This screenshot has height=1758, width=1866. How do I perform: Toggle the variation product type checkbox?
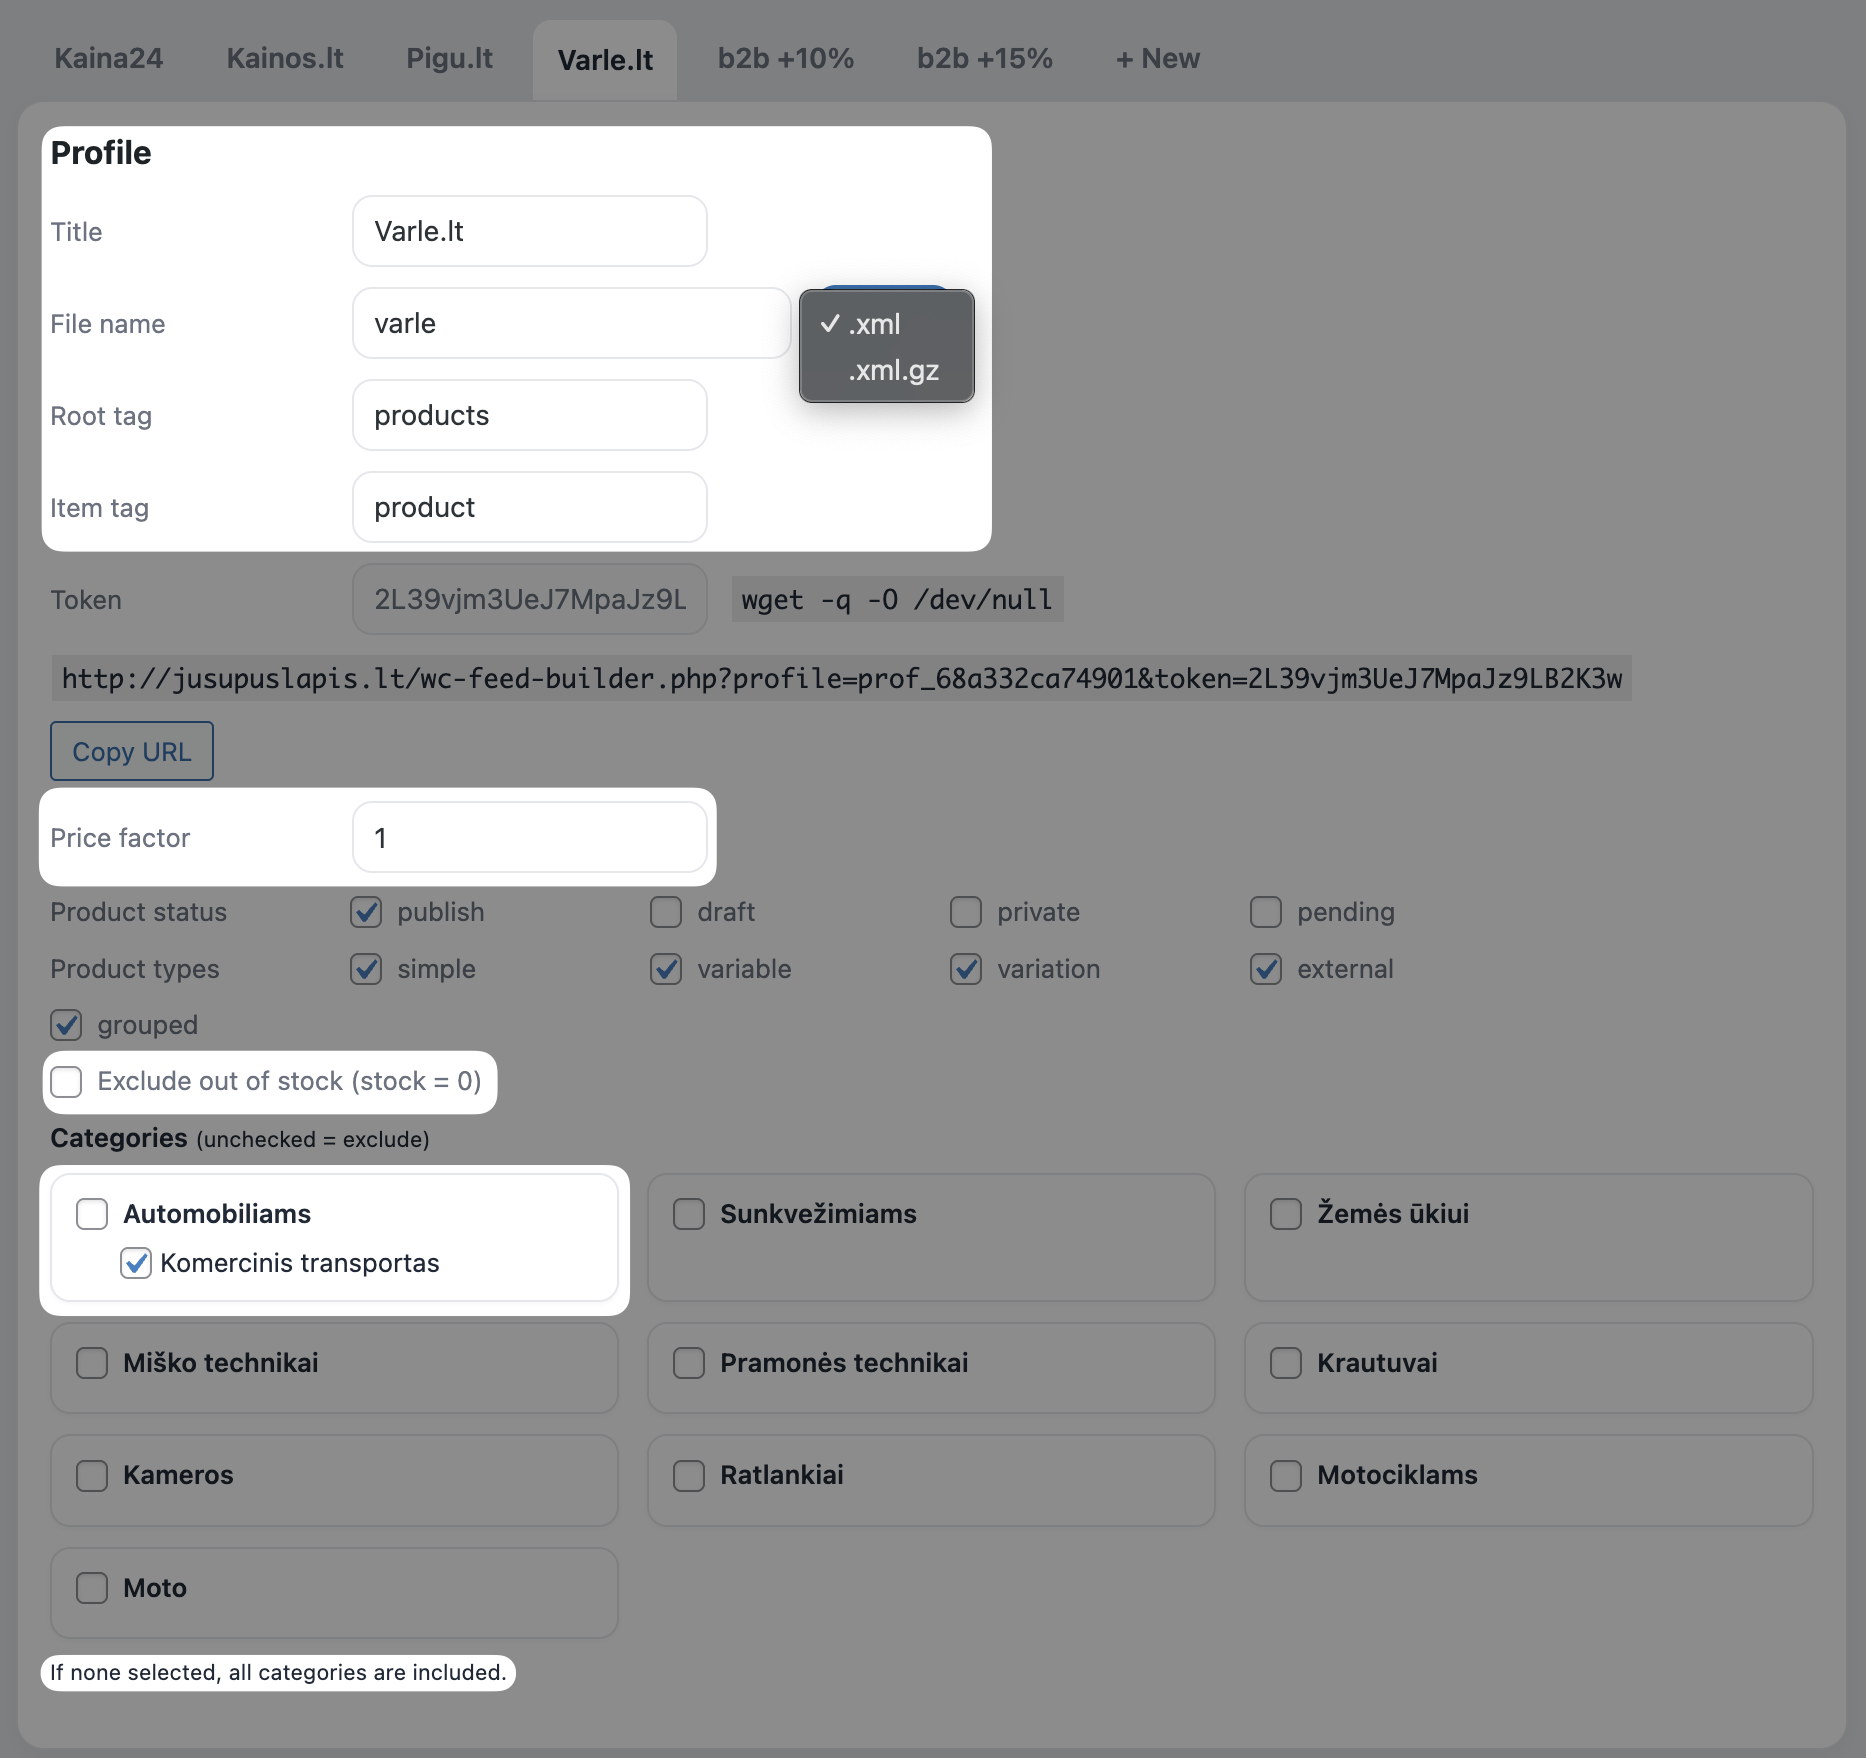966,969
